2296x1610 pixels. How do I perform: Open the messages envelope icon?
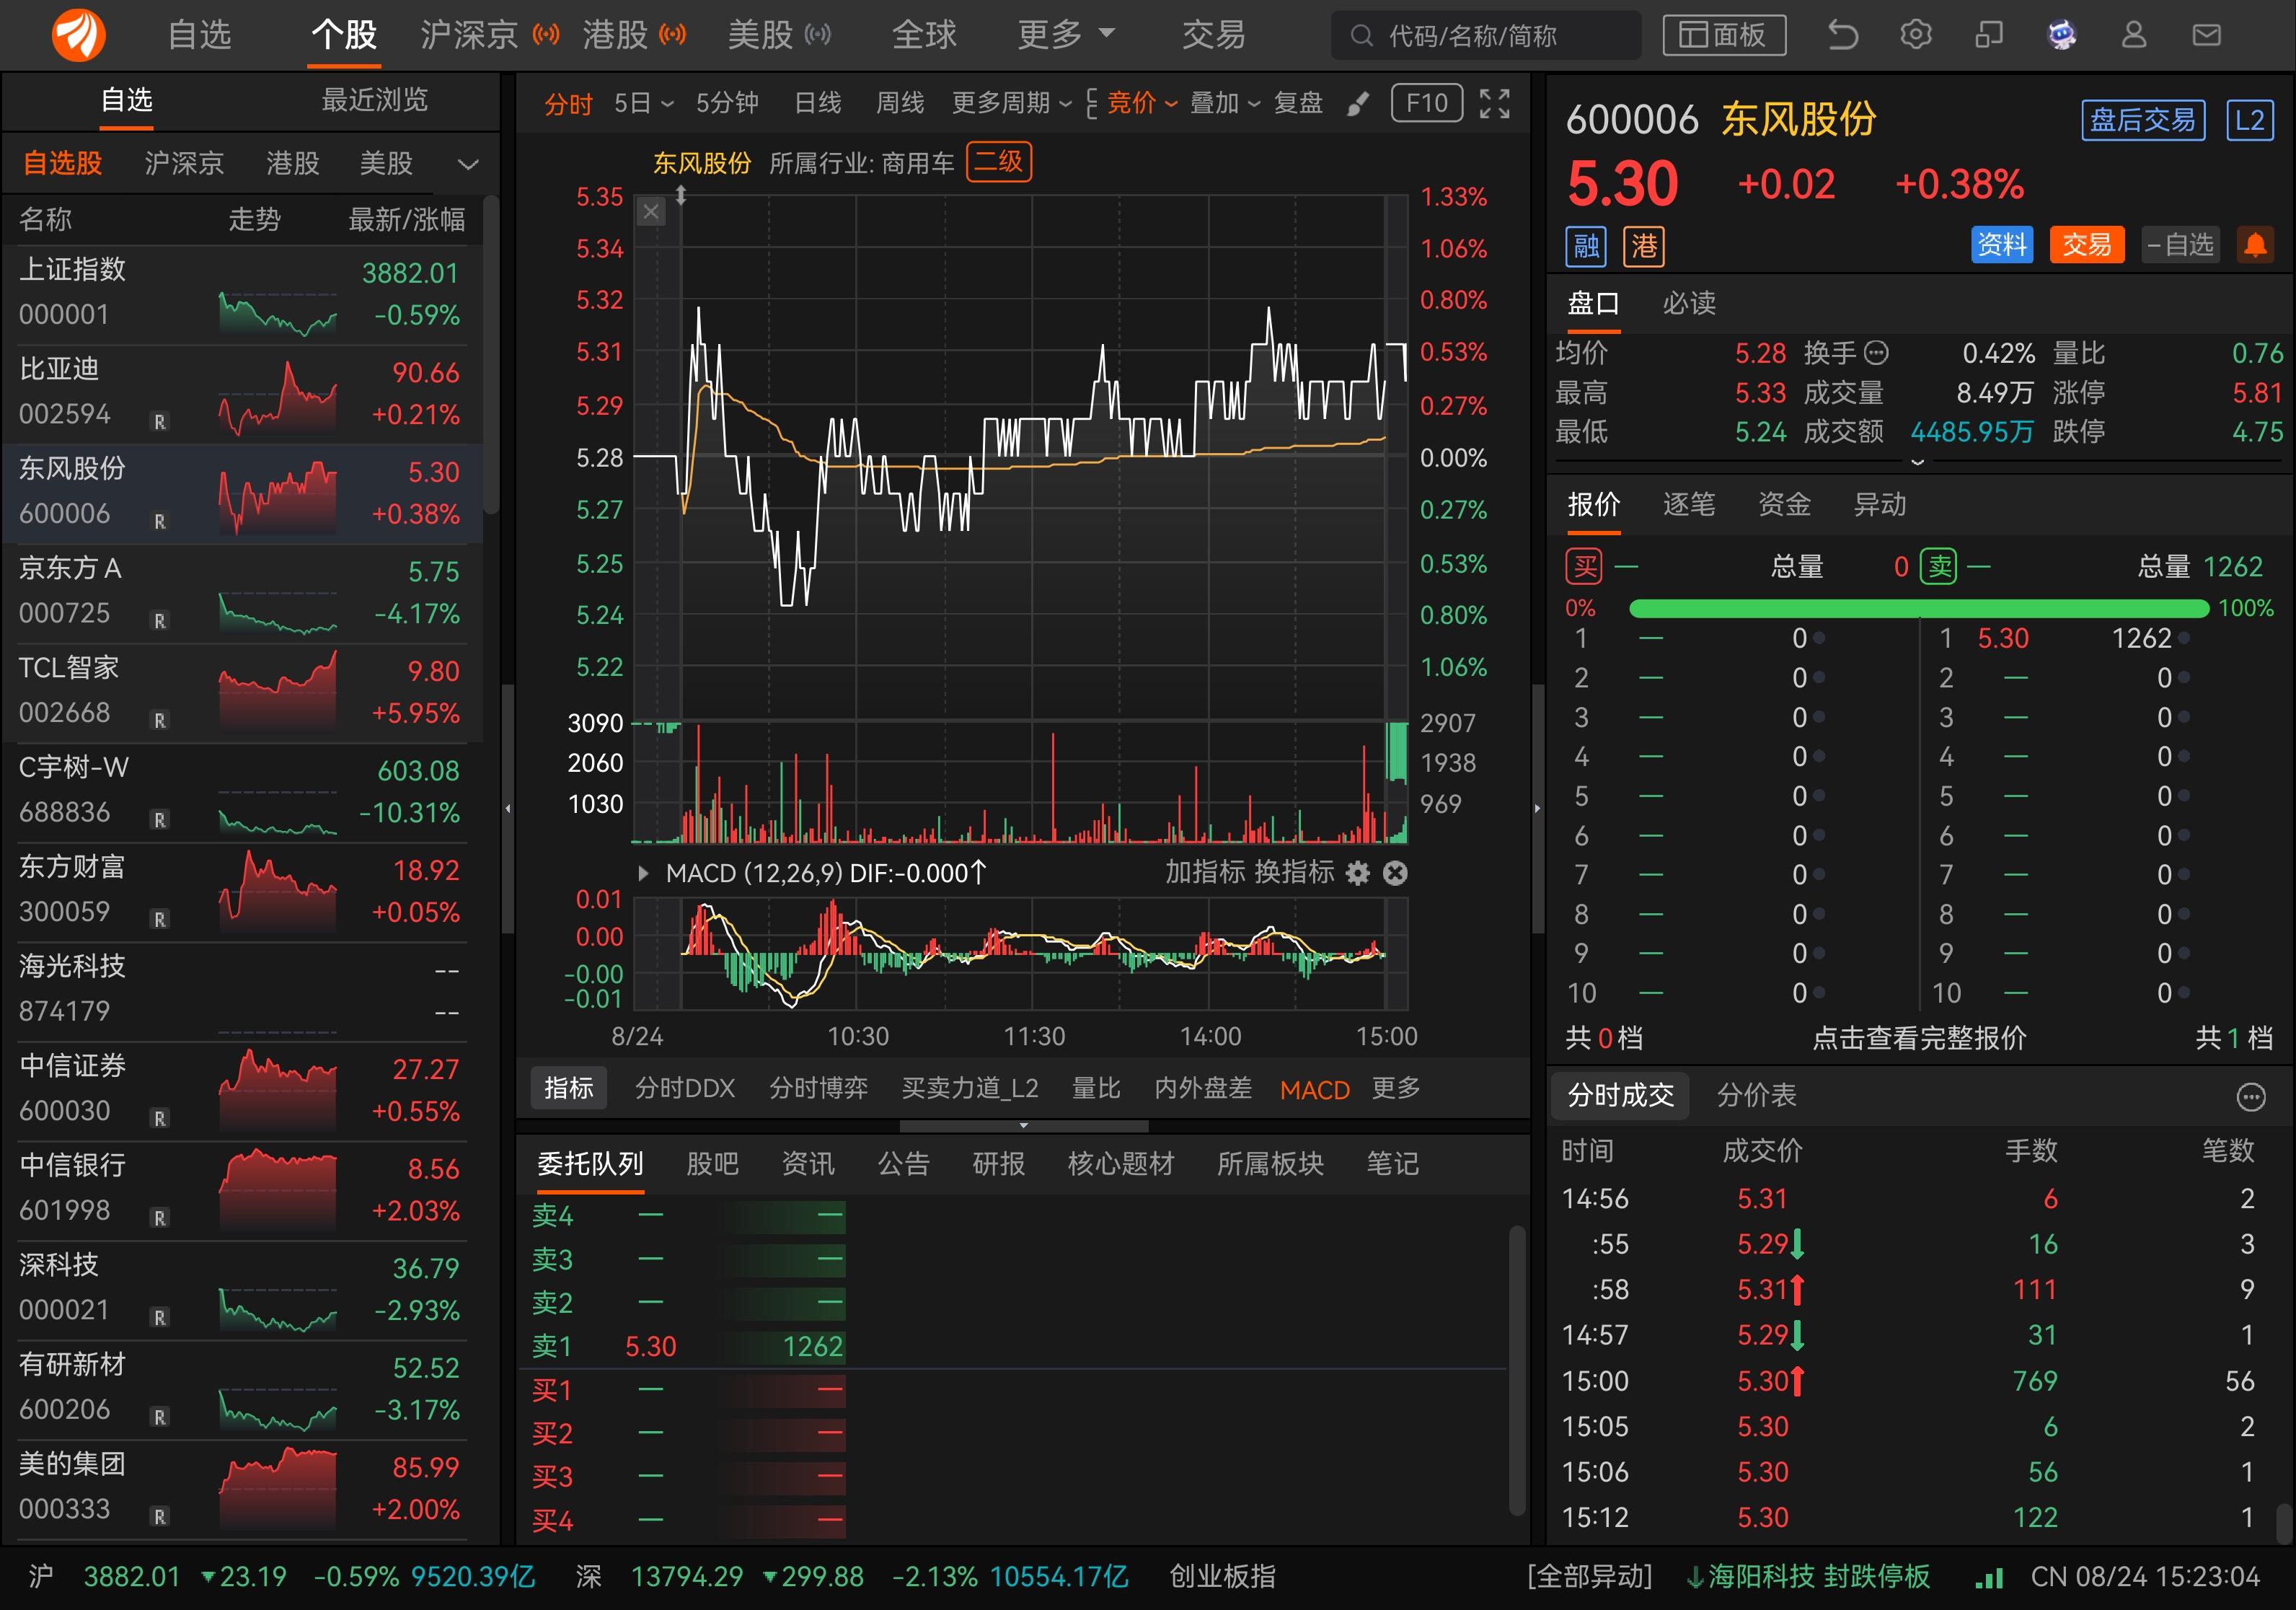click(x=2207, y=35)
